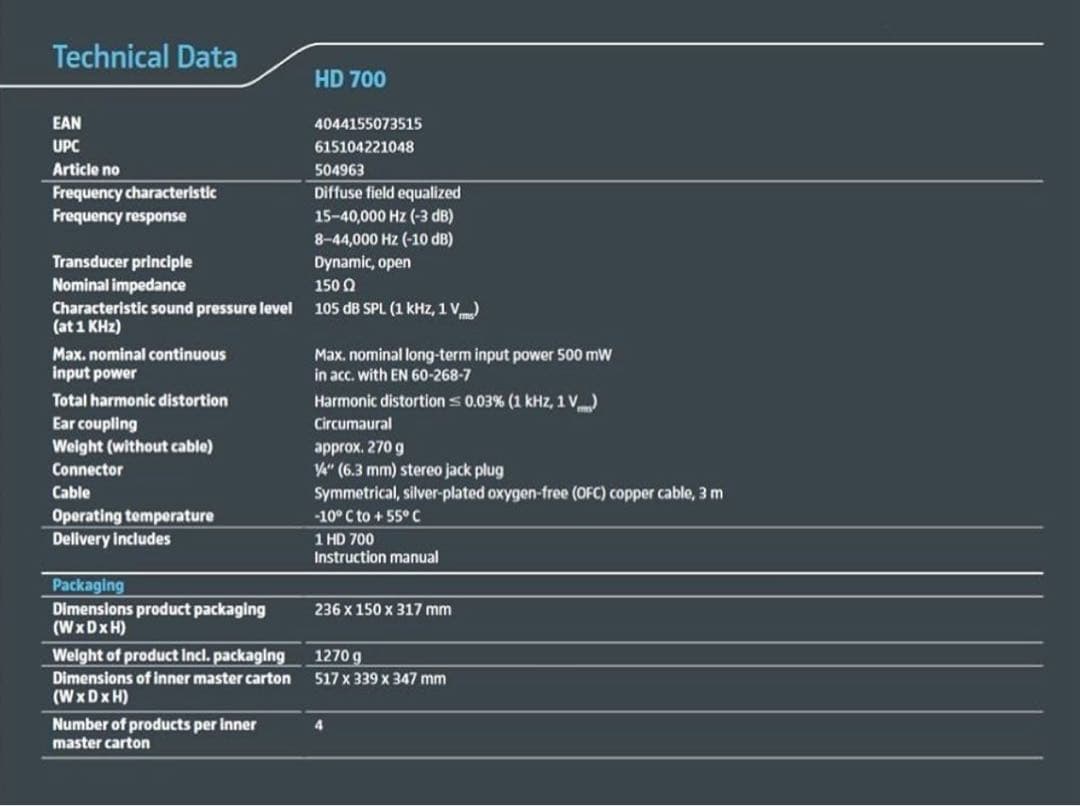
Task: Click the 1270 g packaging weight value
Action: [x=338, y=656]
